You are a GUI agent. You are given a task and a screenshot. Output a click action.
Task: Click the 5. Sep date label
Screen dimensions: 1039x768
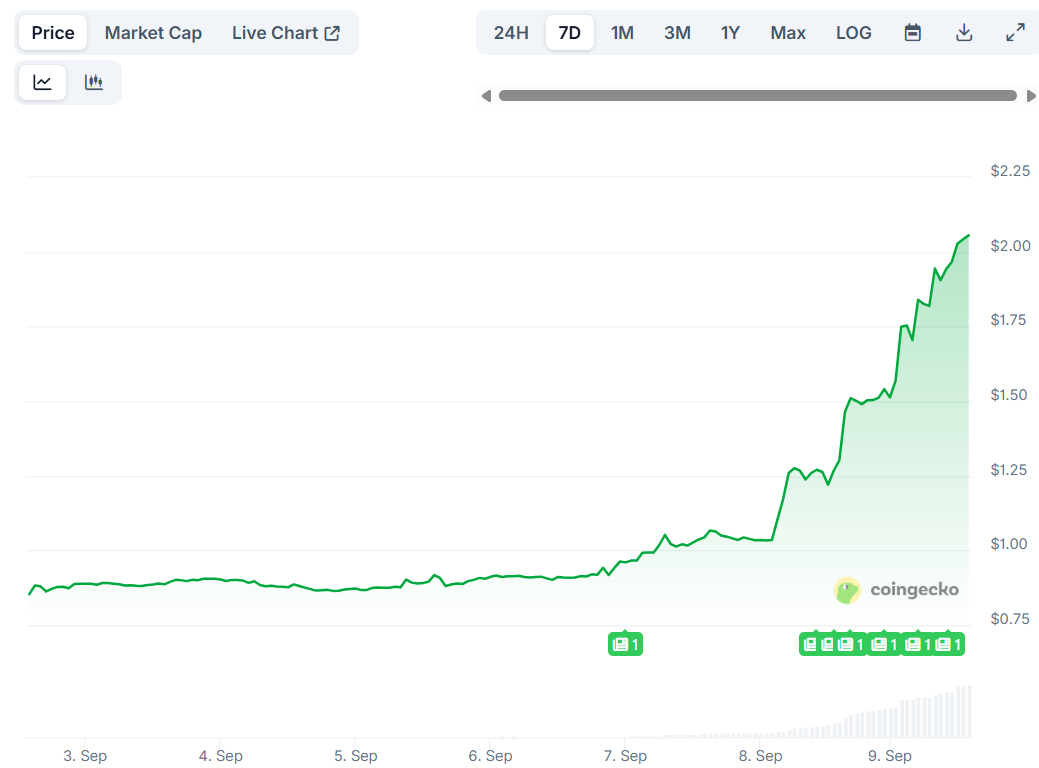(x=355, y=756)
